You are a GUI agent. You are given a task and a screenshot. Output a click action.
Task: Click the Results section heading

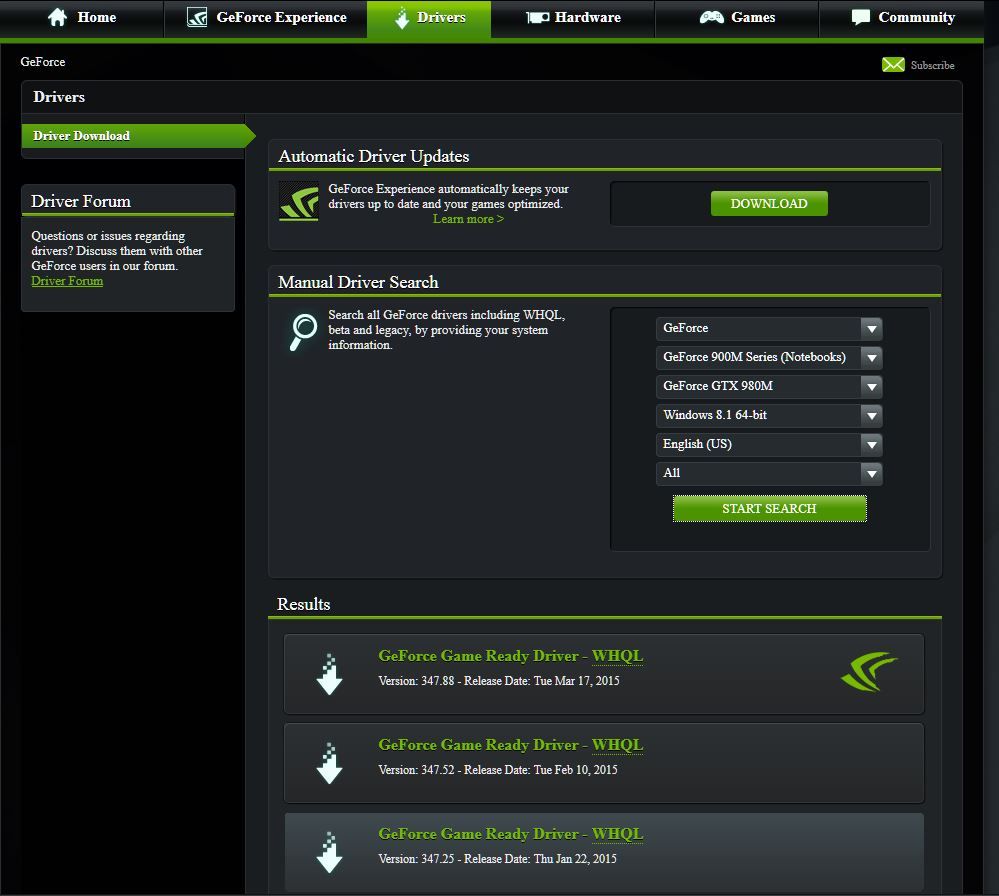click(303, 604)
